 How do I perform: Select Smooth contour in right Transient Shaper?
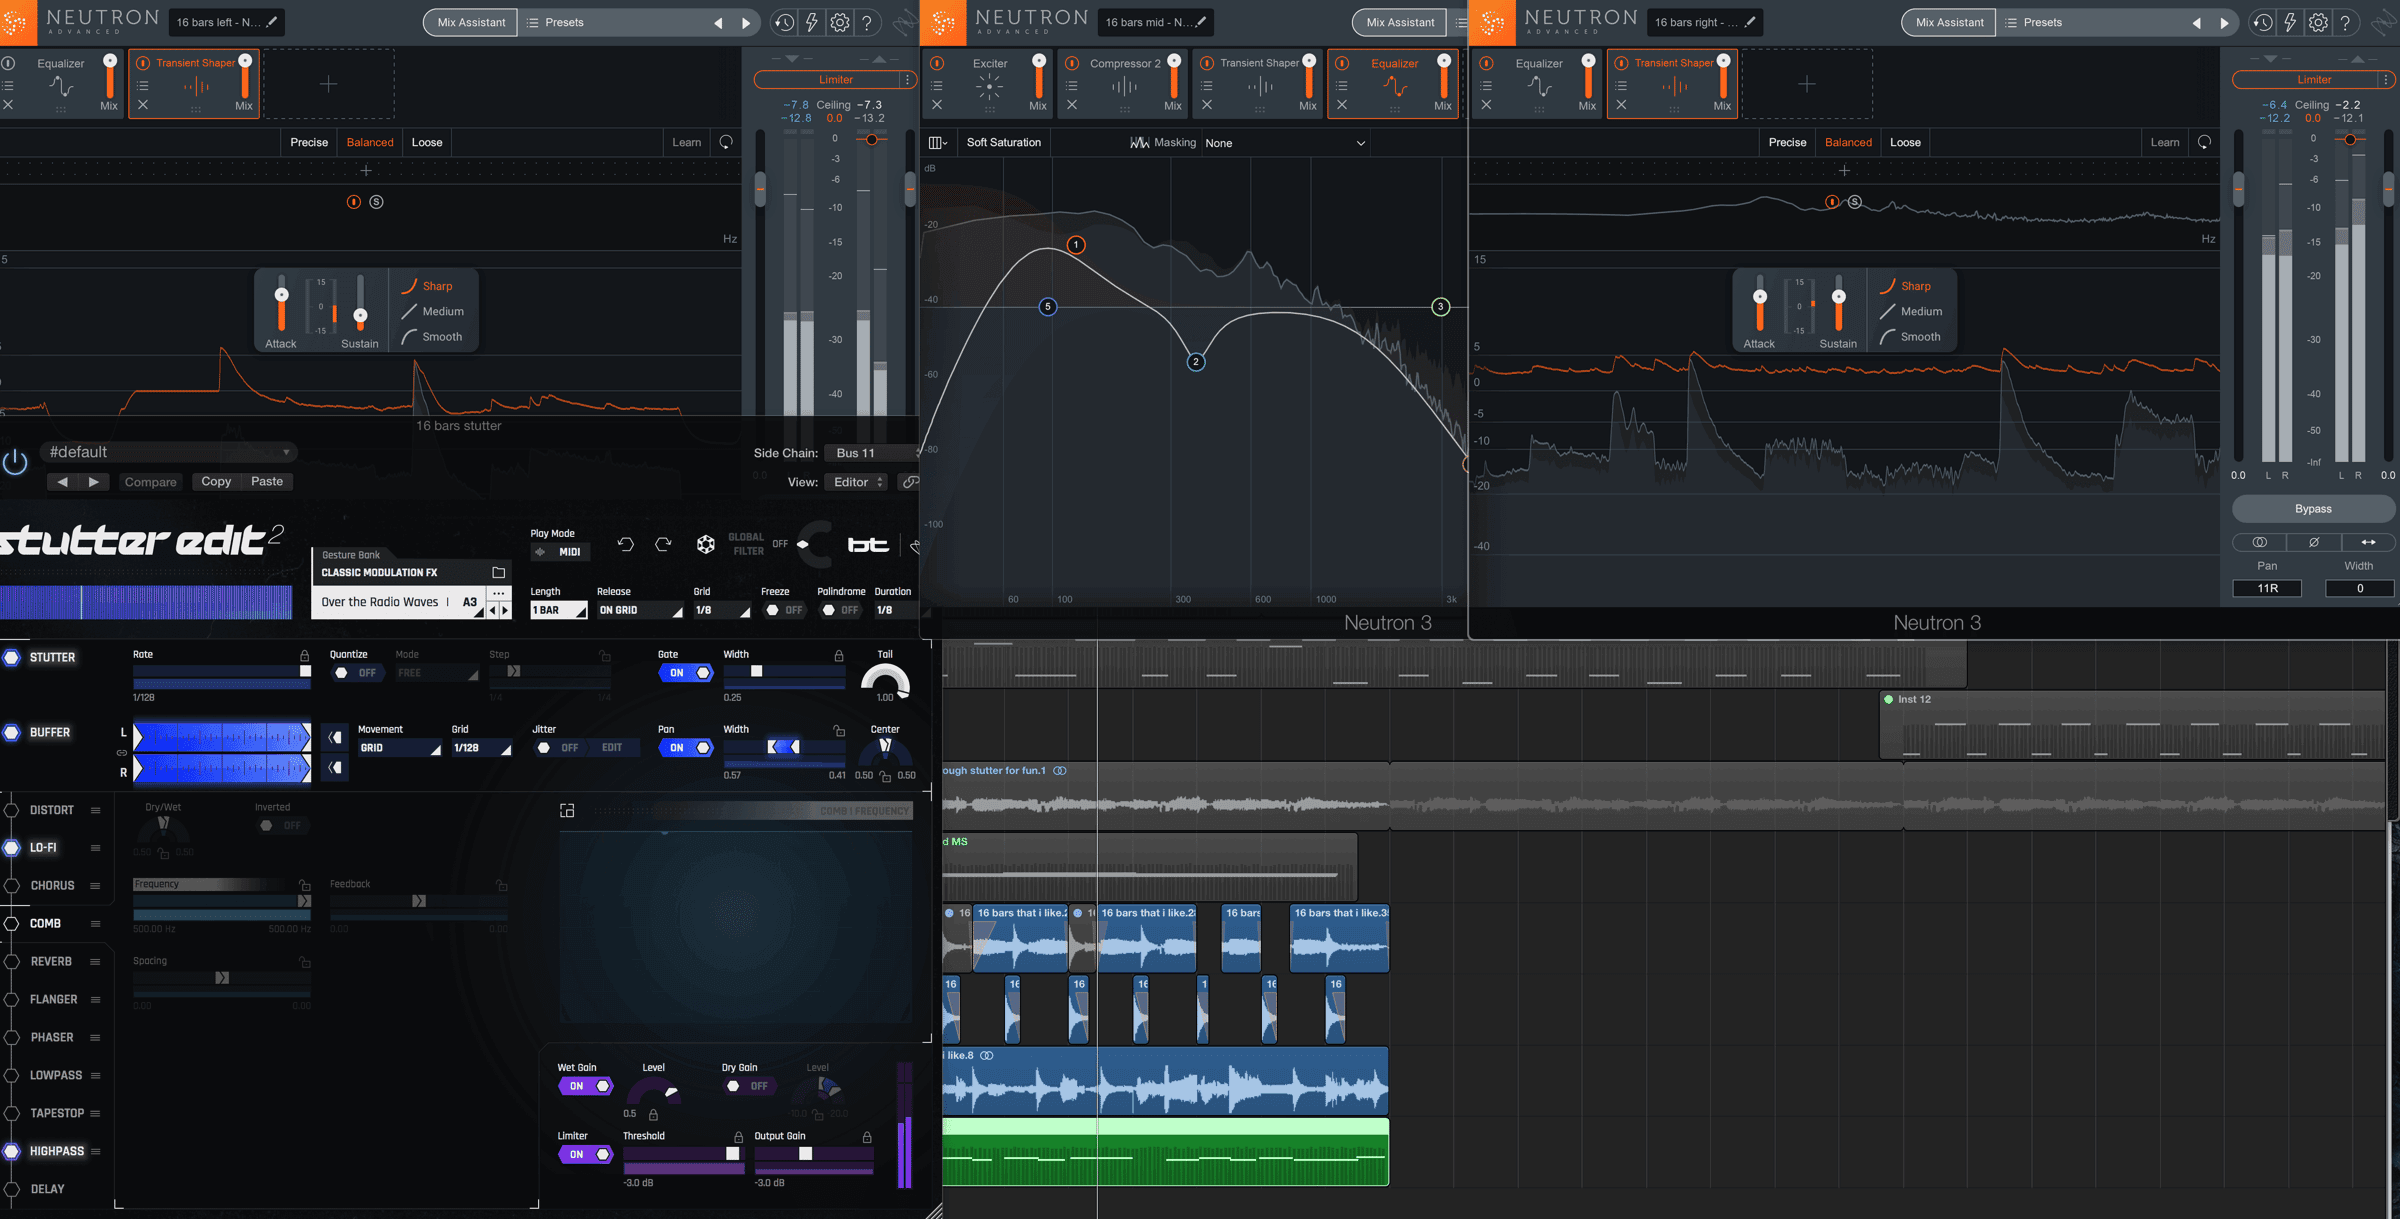pos(1910,337)
